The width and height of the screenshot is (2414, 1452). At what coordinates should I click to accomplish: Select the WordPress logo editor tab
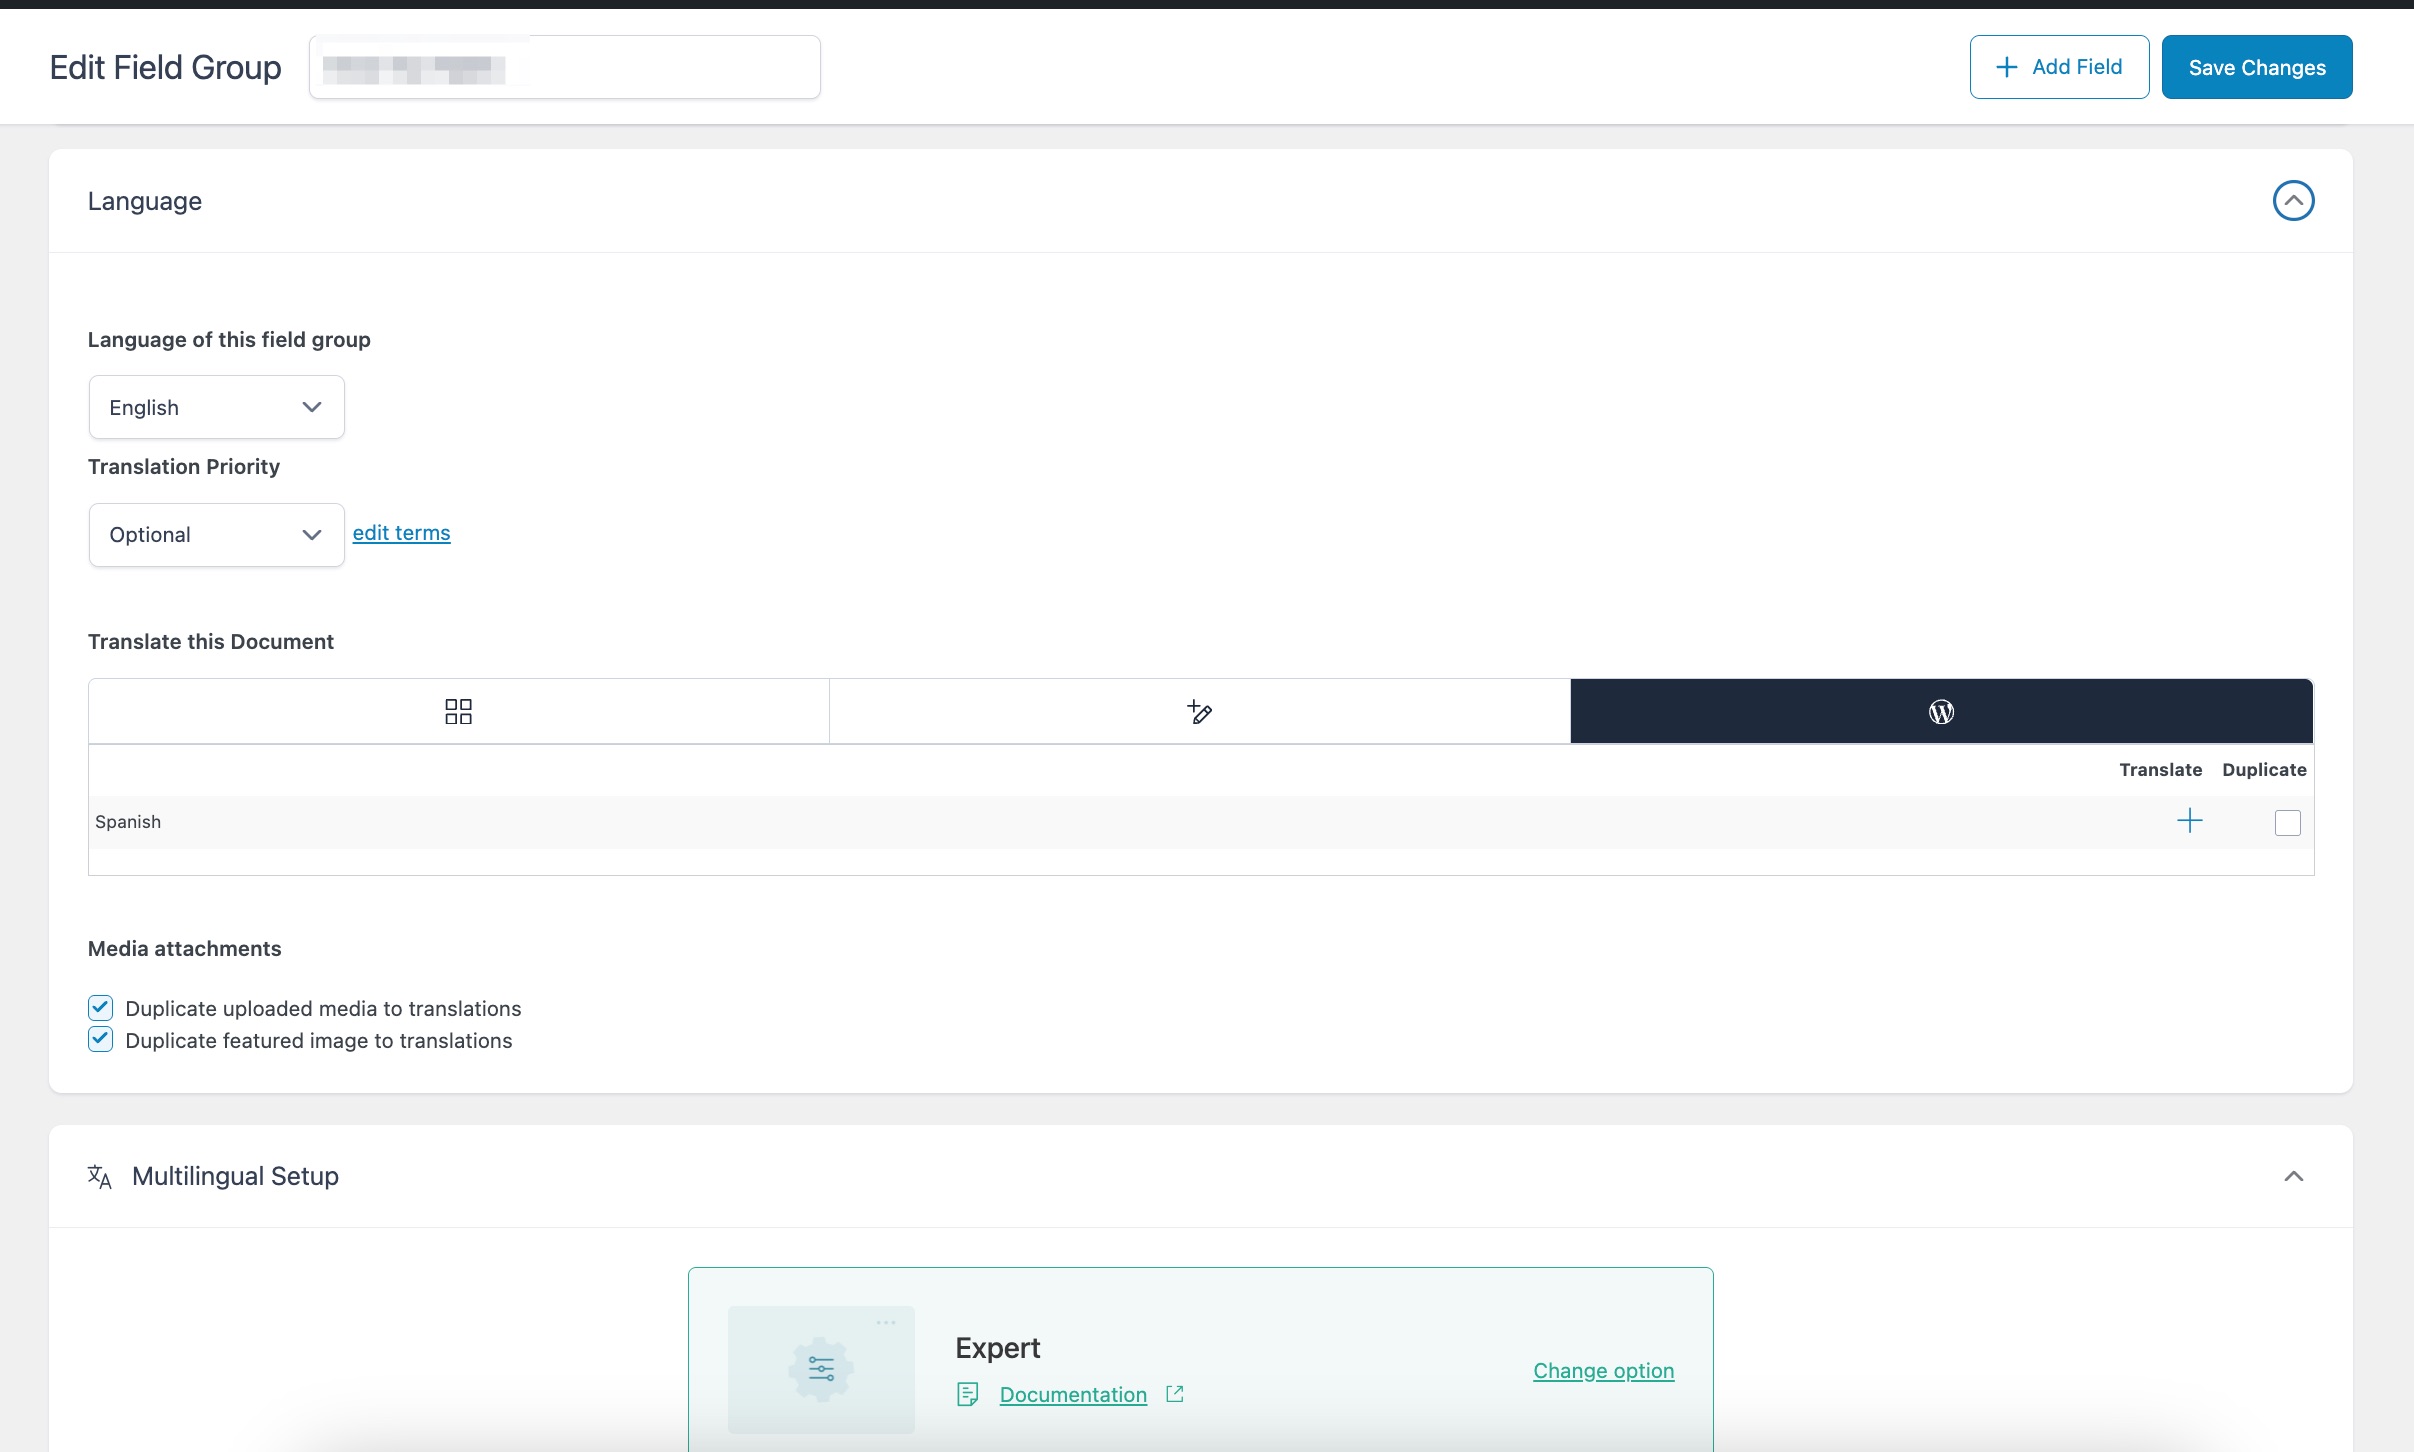pos(1940,711)
